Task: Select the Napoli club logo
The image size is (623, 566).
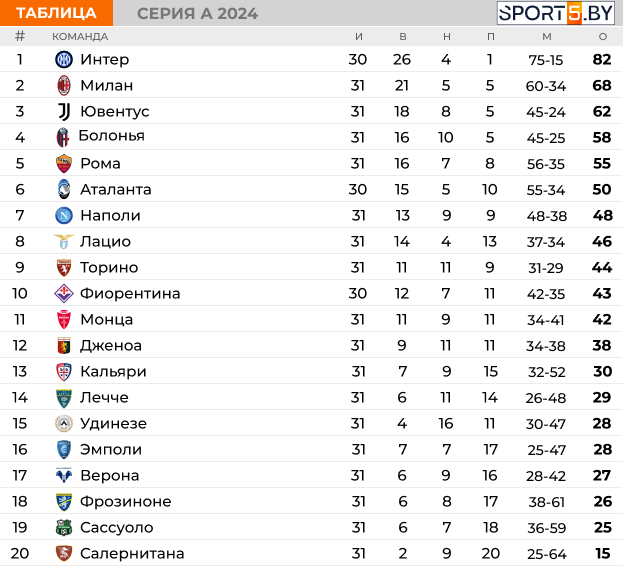Action: (64, 216)
